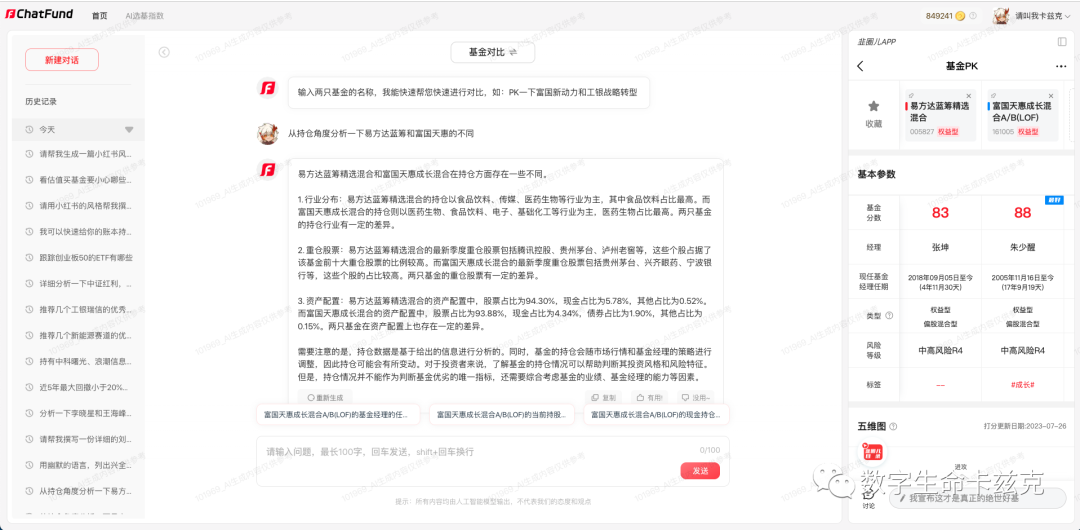
Task: Send the message with 发送
Action: click(700, 471)
